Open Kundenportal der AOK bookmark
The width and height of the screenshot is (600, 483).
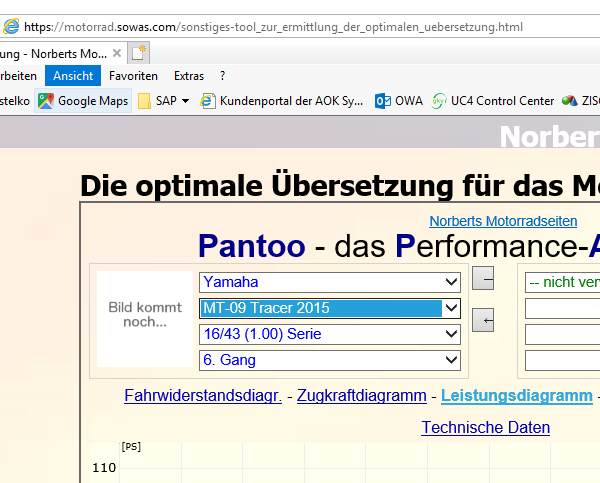[282, 101]
